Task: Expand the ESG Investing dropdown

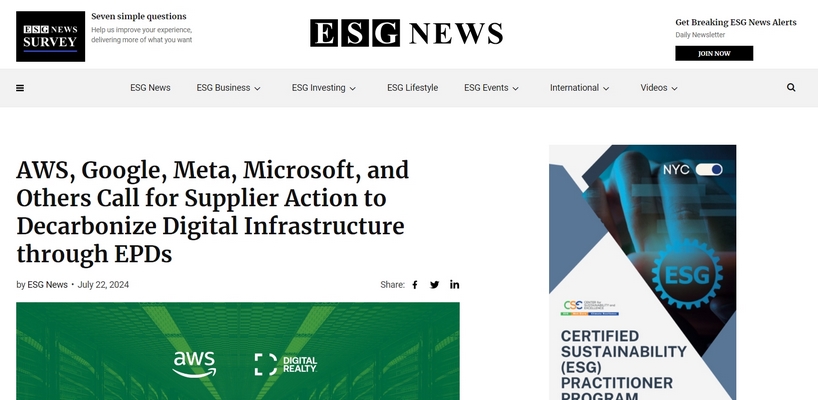Action: (x=324, y=88)
